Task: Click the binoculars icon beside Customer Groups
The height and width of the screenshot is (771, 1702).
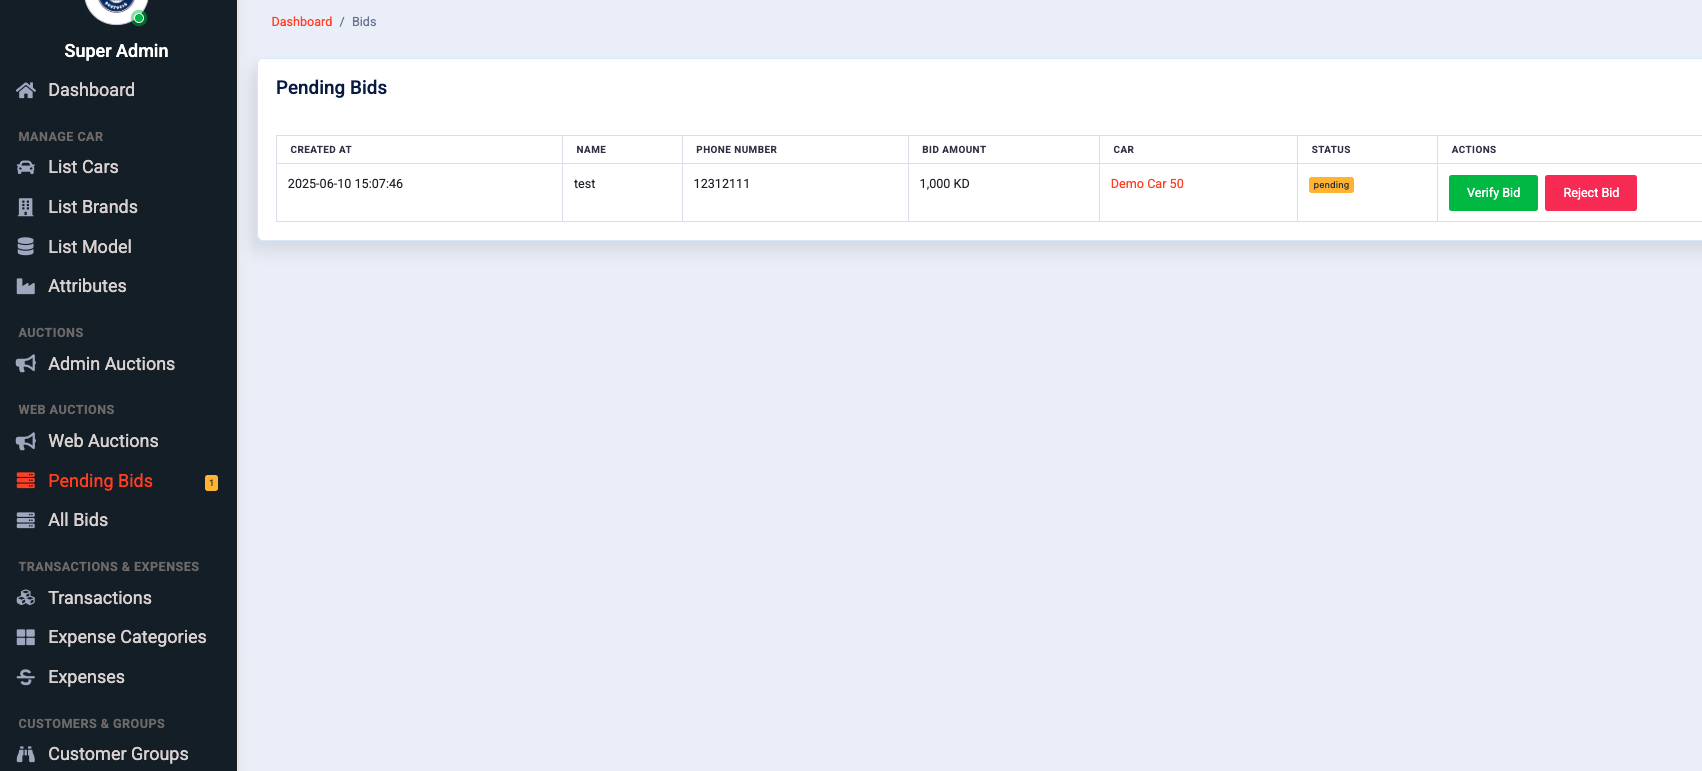Action: pyautogui.click(x=26, y=754)
